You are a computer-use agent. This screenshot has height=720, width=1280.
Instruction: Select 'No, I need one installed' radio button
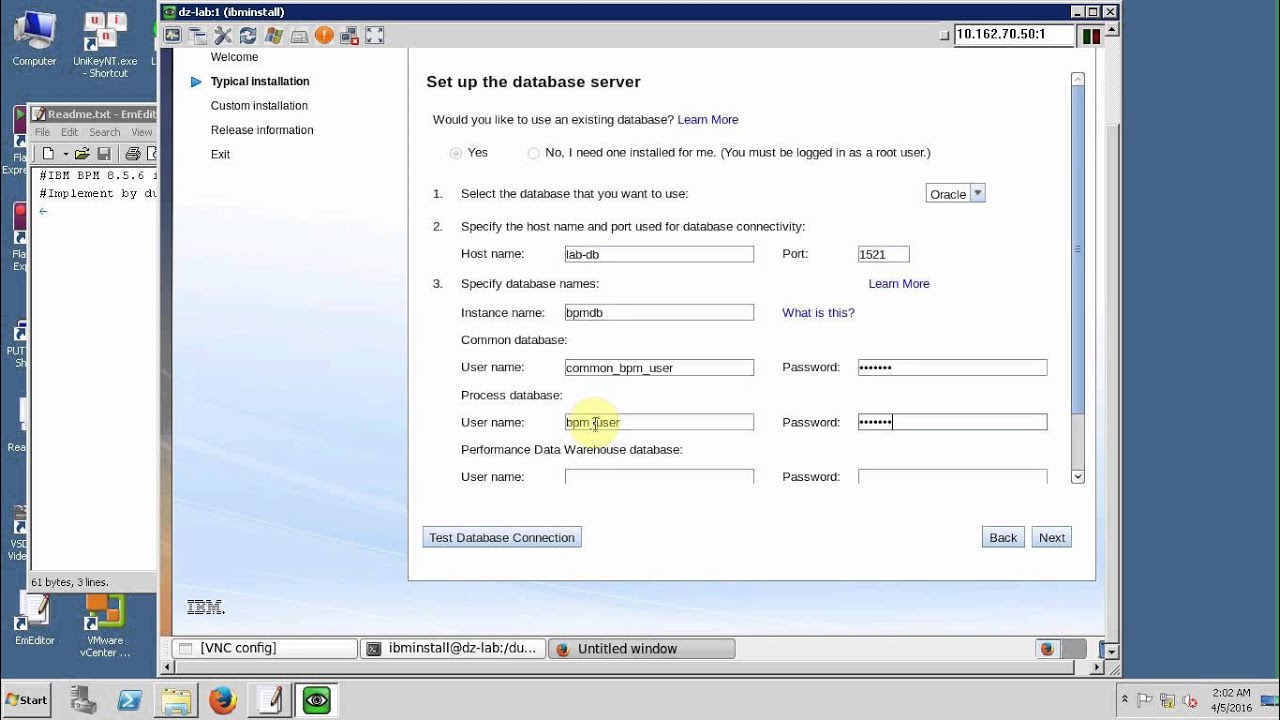click(533, 153)
